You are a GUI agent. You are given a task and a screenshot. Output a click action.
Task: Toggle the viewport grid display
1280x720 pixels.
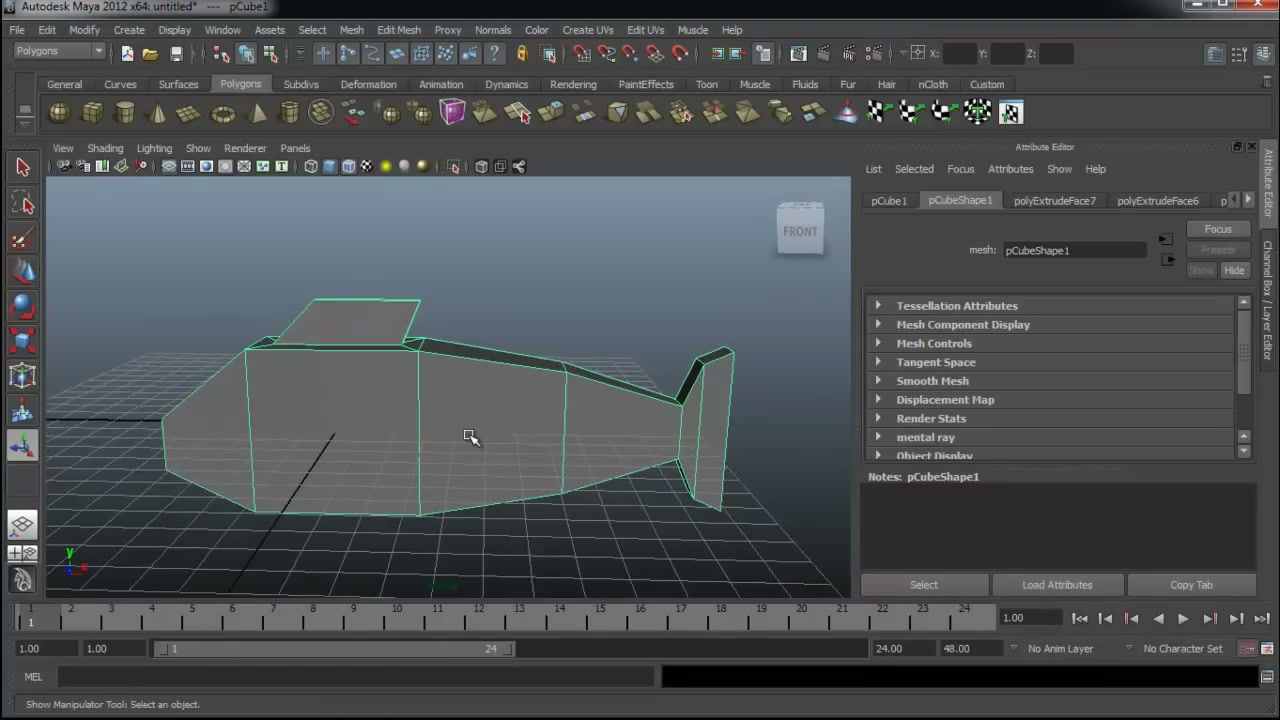(168, 166)
